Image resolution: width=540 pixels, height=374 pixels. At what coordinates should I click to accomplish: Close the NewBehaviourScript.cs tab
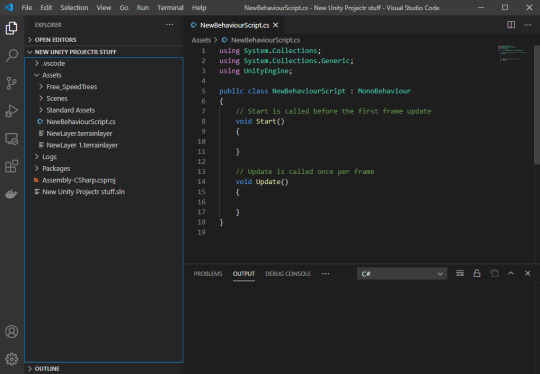click(276, 25)
